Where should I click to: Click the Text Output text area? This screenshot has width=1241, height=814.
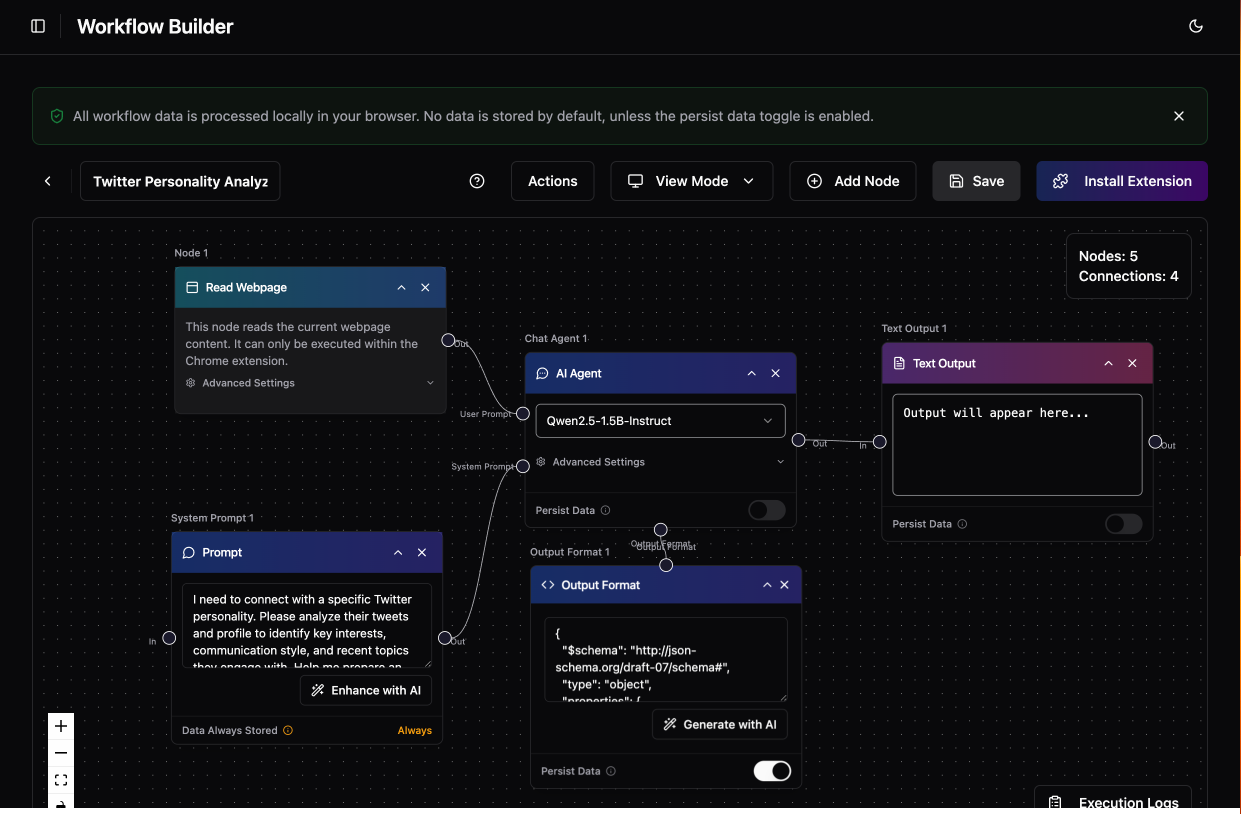[1017, 444]
